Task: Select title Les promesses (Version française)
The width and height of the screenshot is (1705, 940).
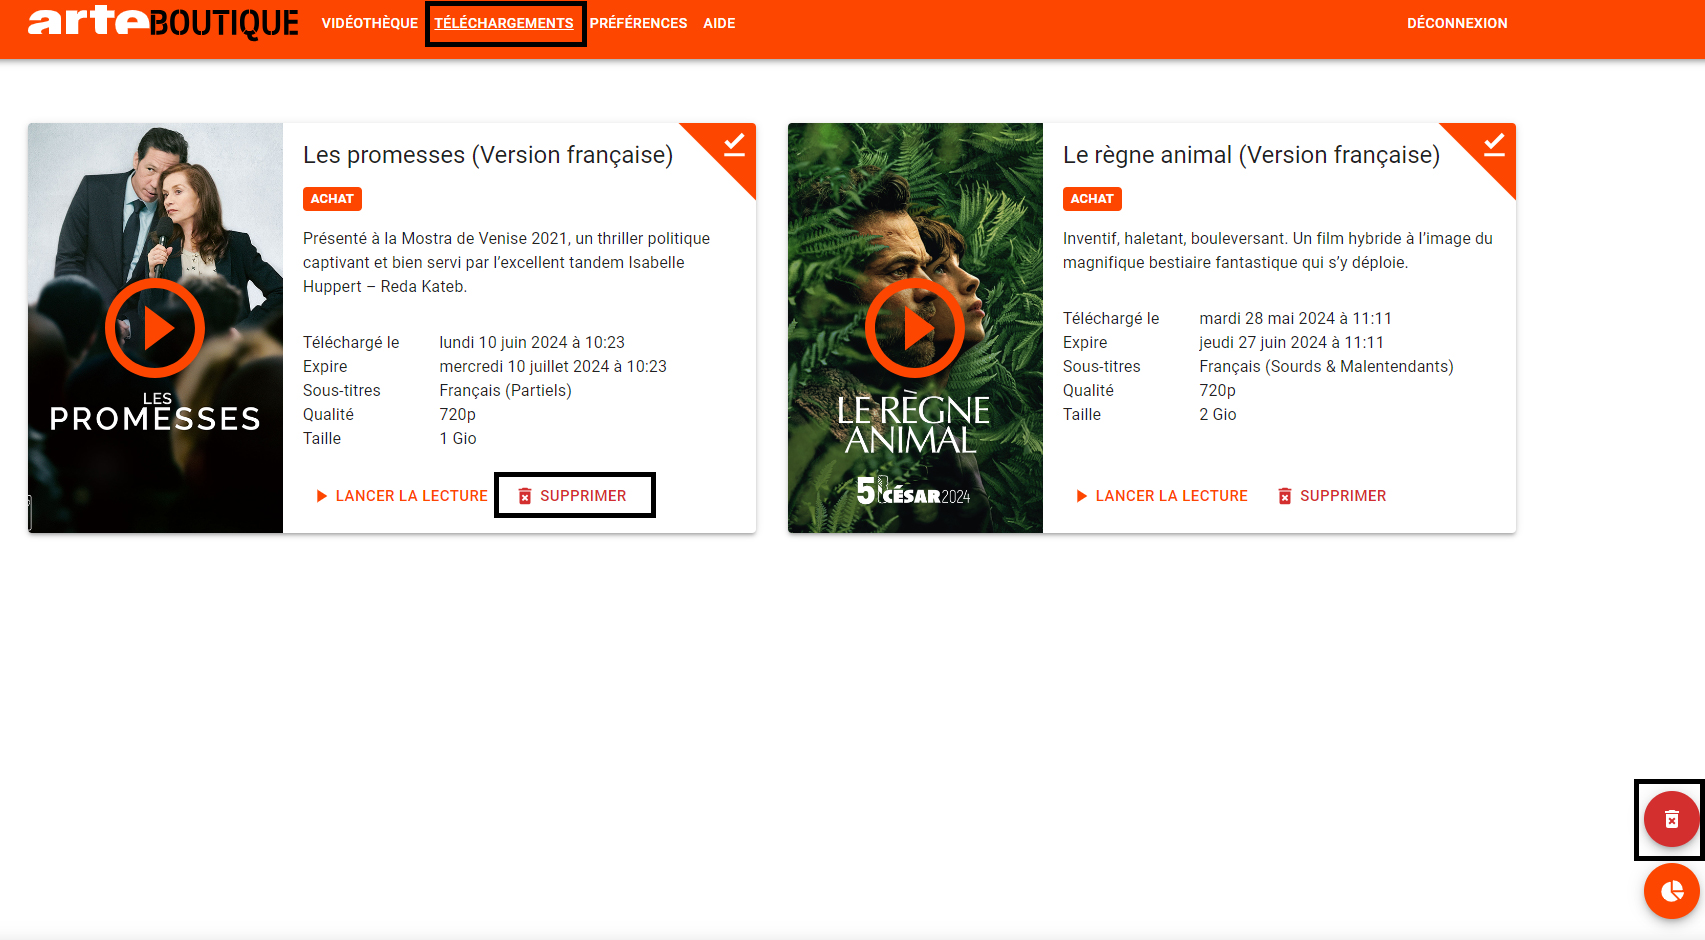Action: [488, 155]
